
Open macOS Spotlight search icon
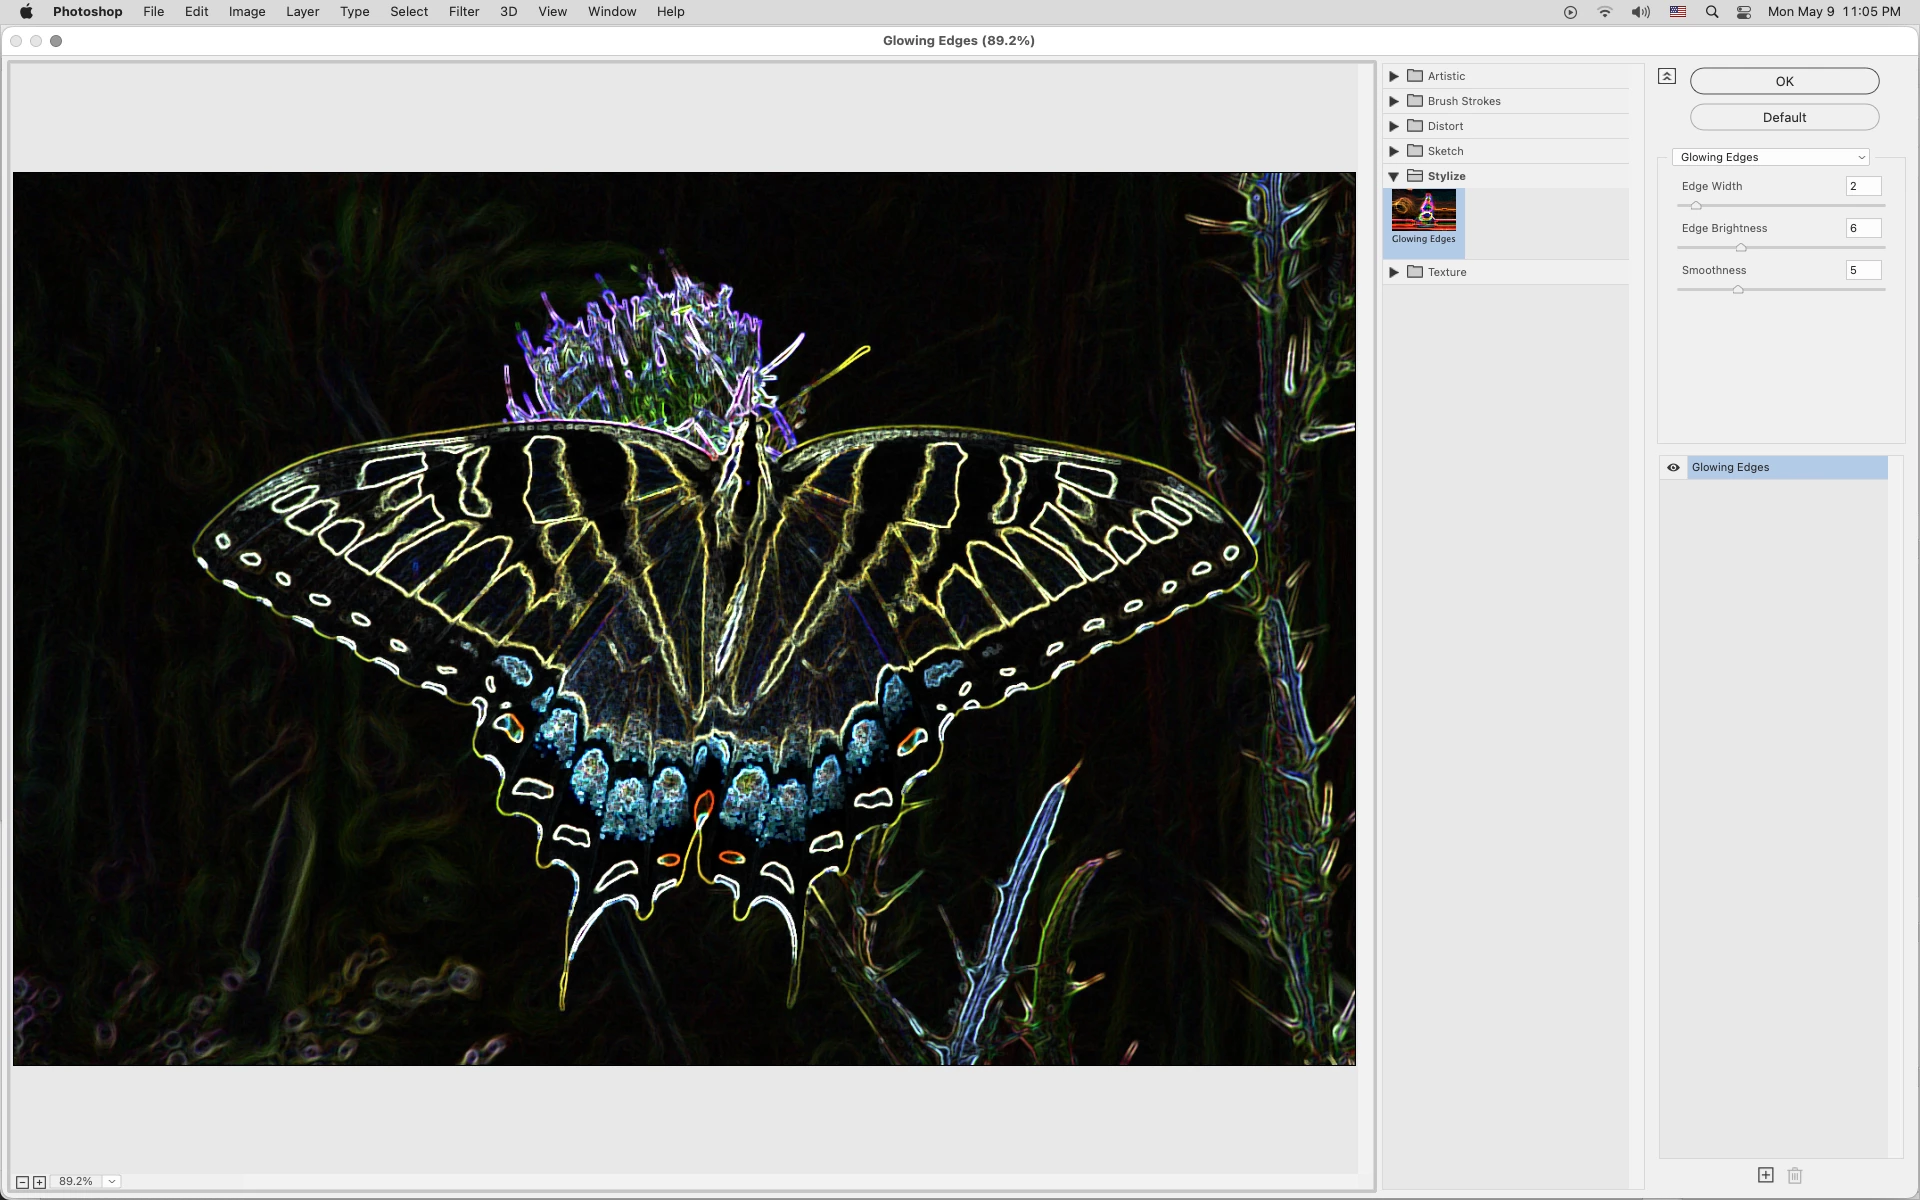1712,12
